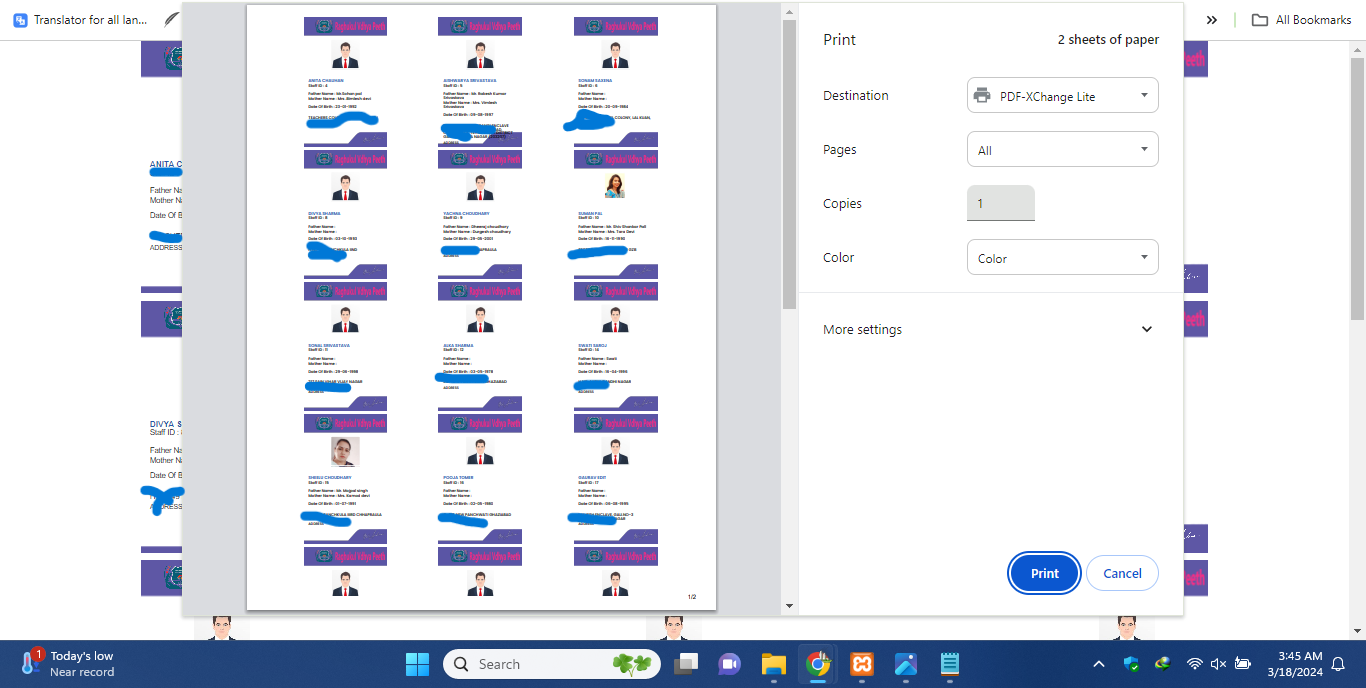Open Notepad app on taskbar
The height and width of the screenshot is (688, 1366).
(x=950, y=664)
